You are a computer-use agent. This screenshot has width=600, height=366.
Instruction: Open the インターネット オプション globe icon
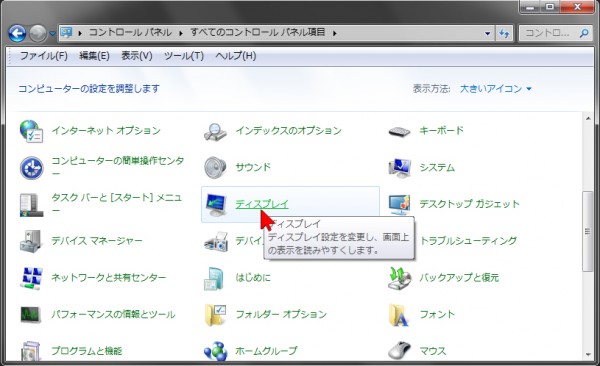(x=31, y=131)
